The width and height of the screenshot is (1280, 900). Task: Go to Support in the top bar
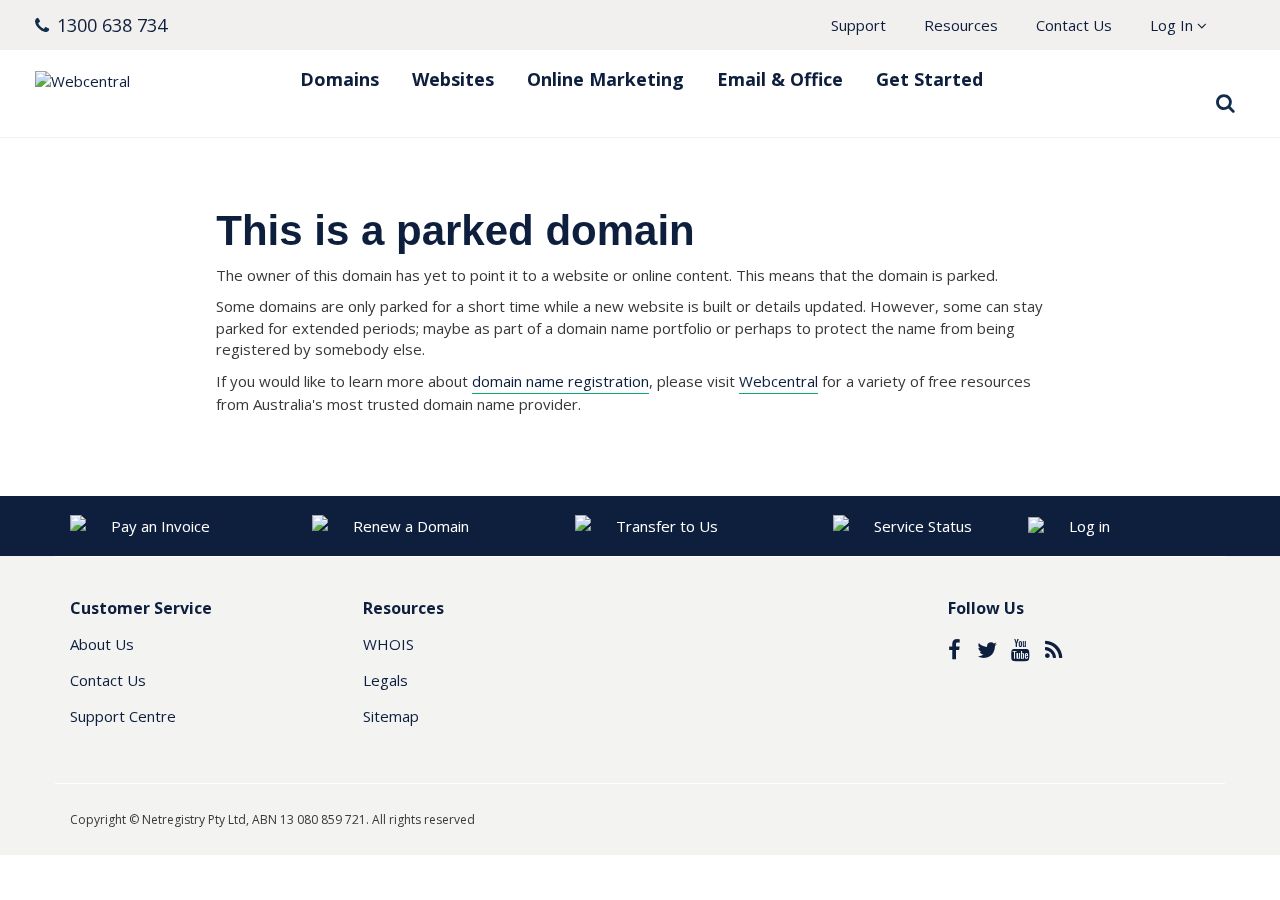pos(858,25)
